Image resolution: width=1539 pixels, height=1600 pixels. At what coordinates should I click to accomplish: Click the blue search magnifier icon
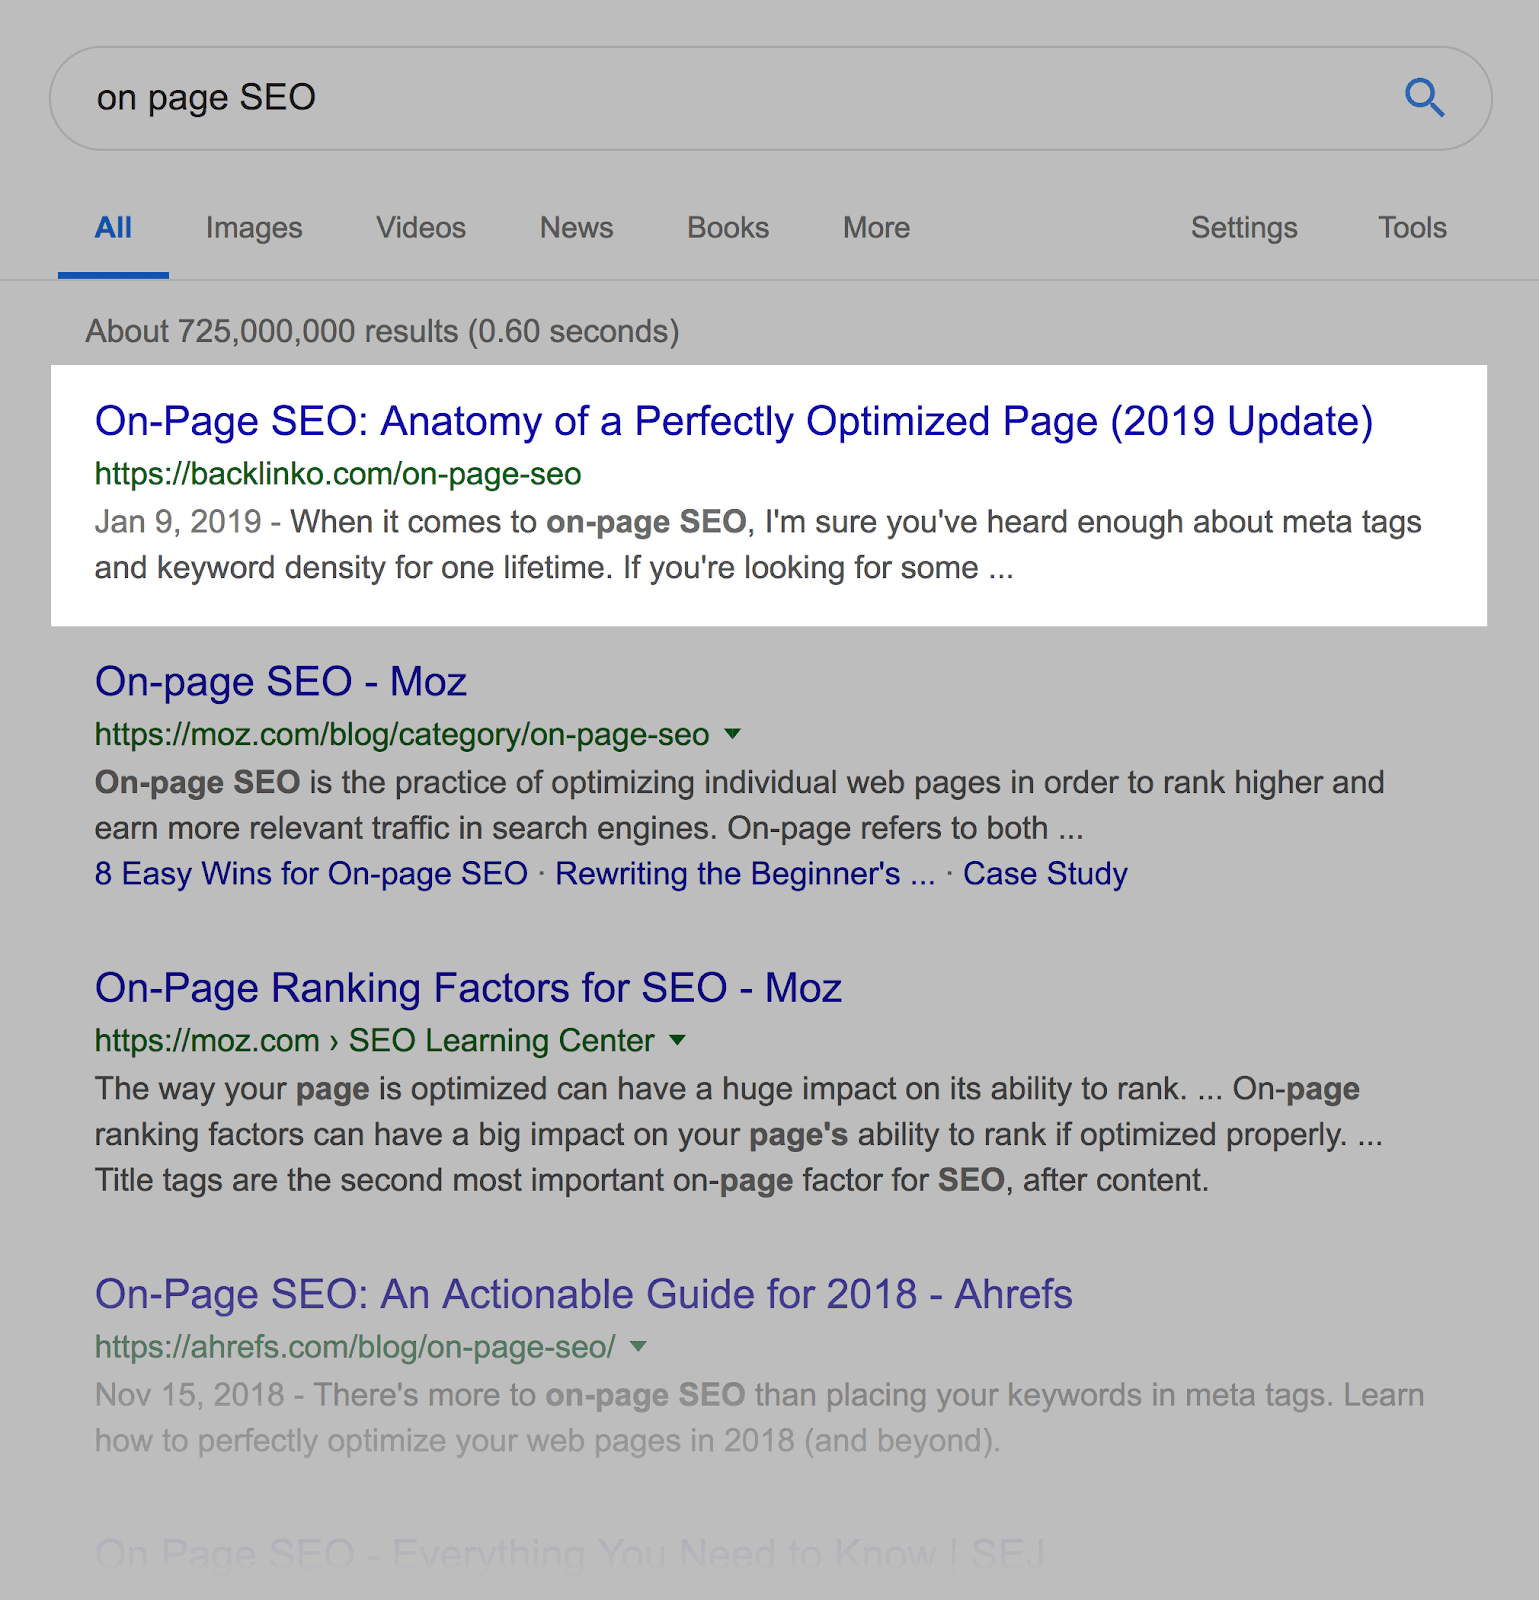point(1424,98)
